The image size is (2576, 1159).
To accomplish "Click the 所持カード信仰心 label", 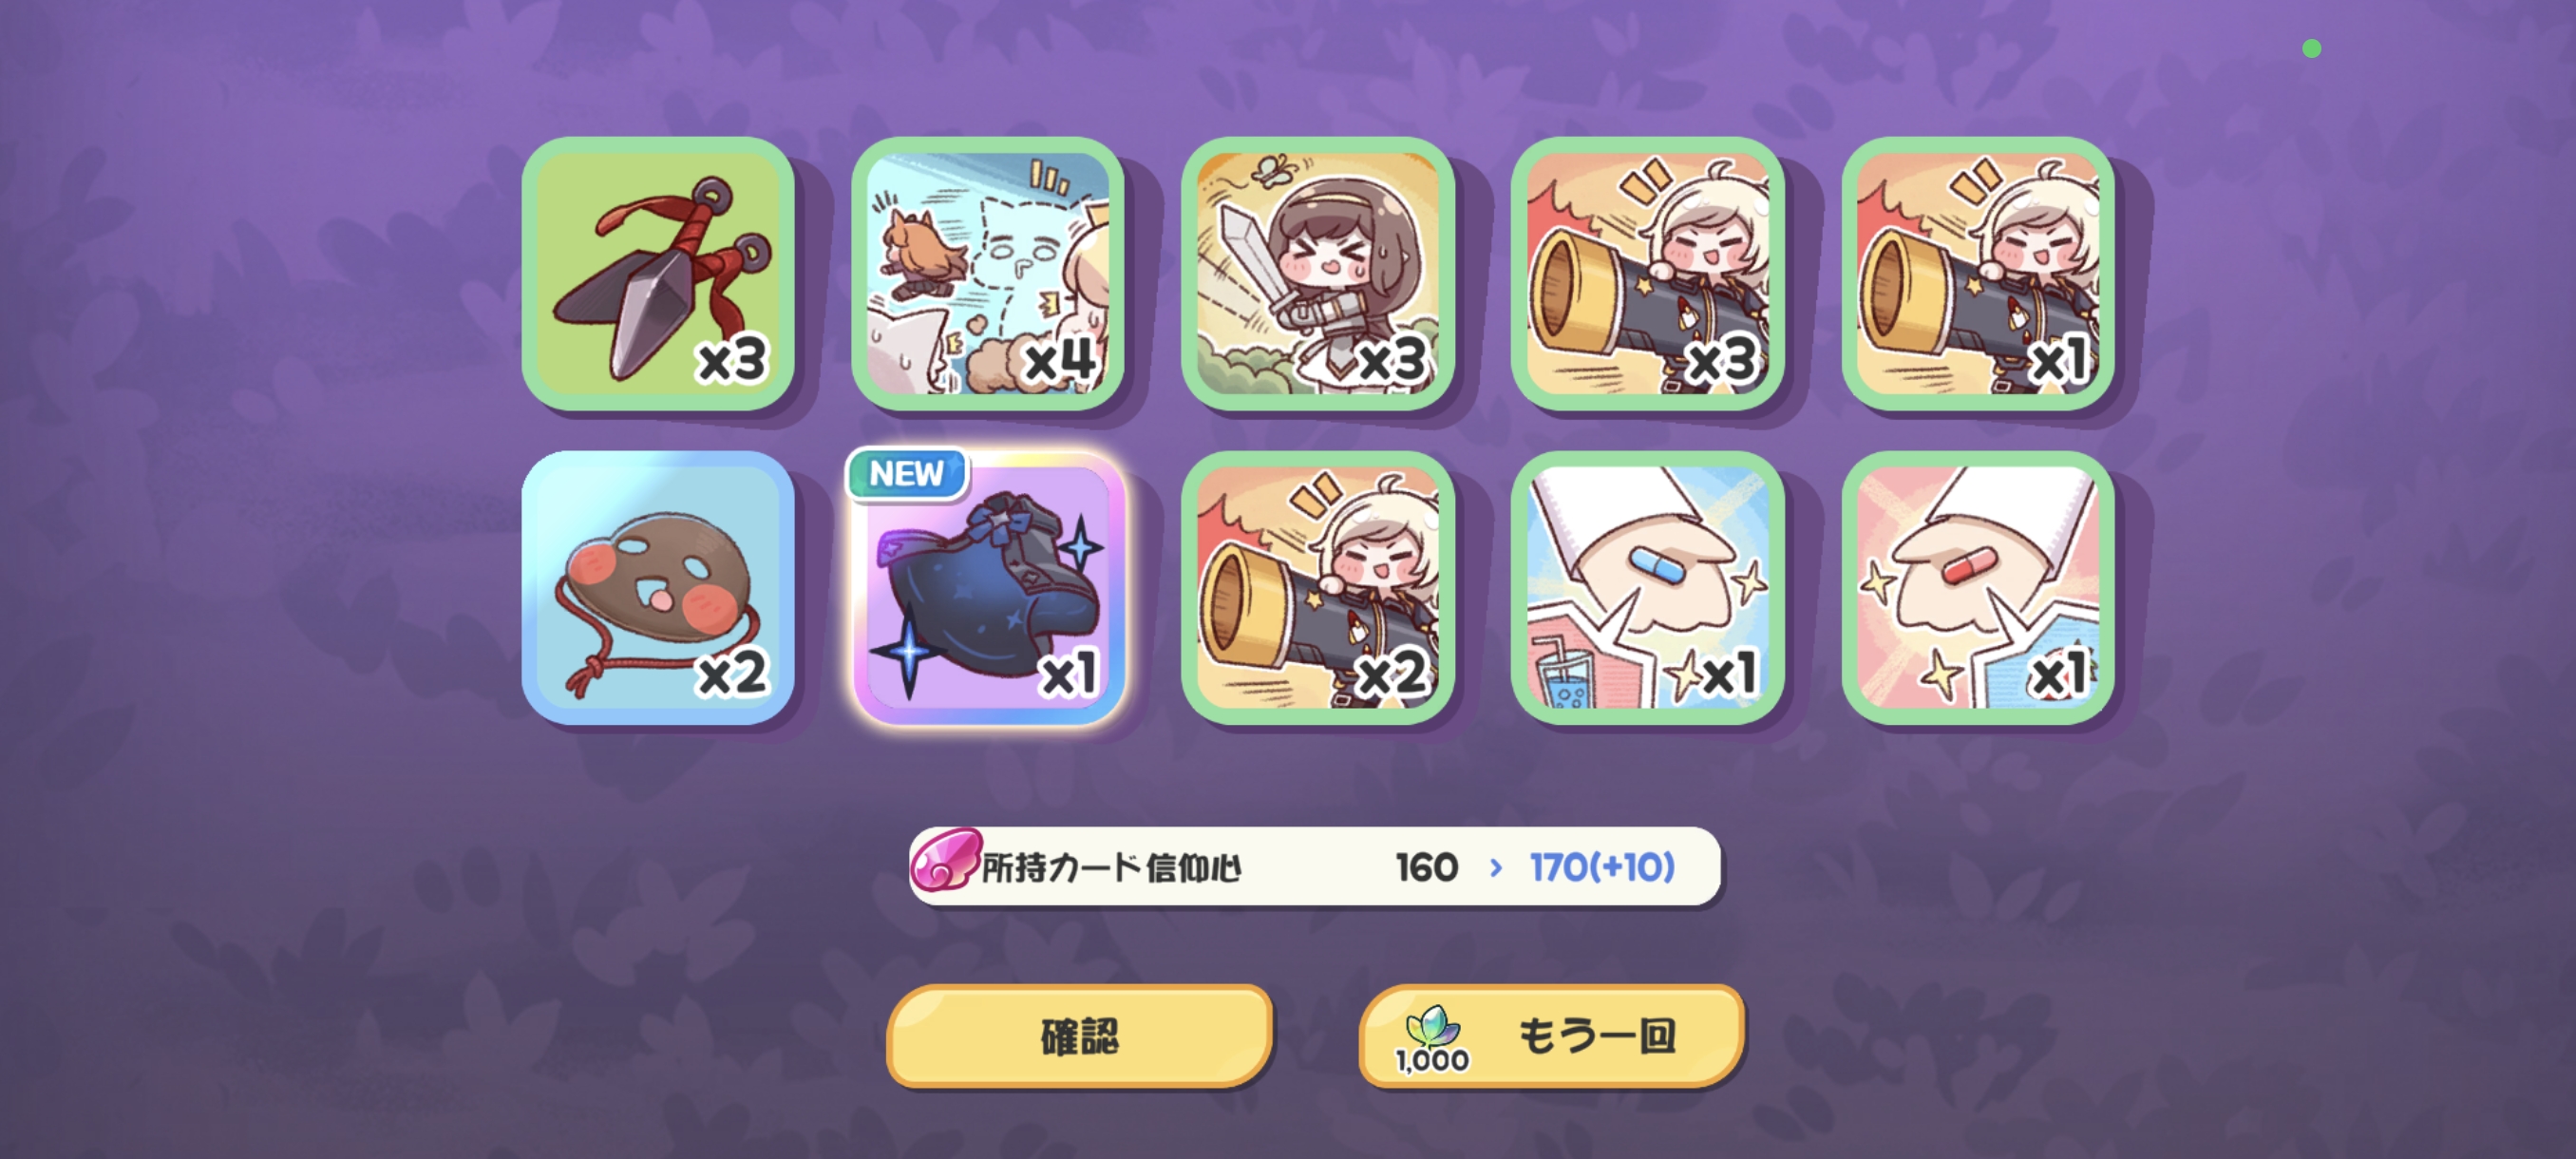I will pos(1111,867).
